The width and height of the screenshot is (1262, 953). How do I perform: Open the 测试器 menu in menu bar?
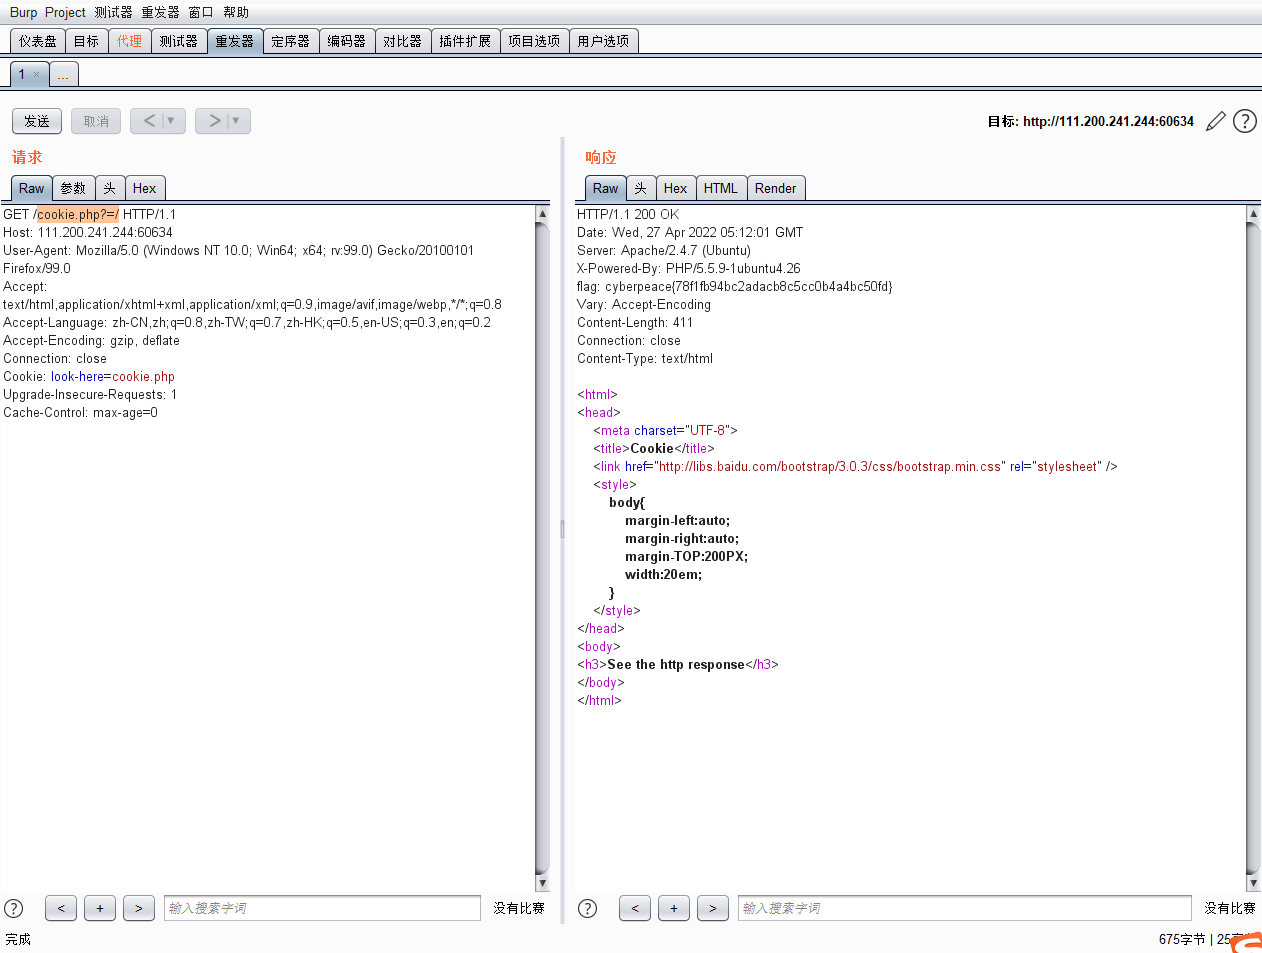[114, 12]
